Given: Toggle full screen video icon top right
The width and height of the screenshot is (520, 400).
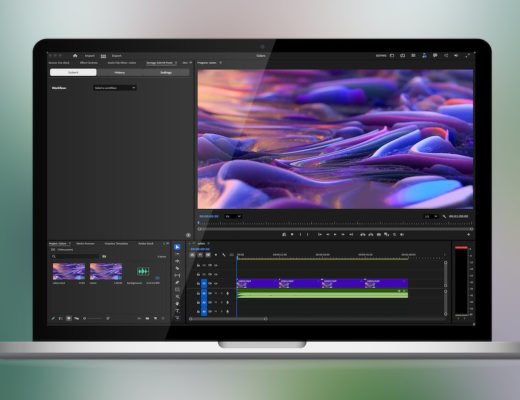Looking at the screenshot, I should (x=467, y=56).
